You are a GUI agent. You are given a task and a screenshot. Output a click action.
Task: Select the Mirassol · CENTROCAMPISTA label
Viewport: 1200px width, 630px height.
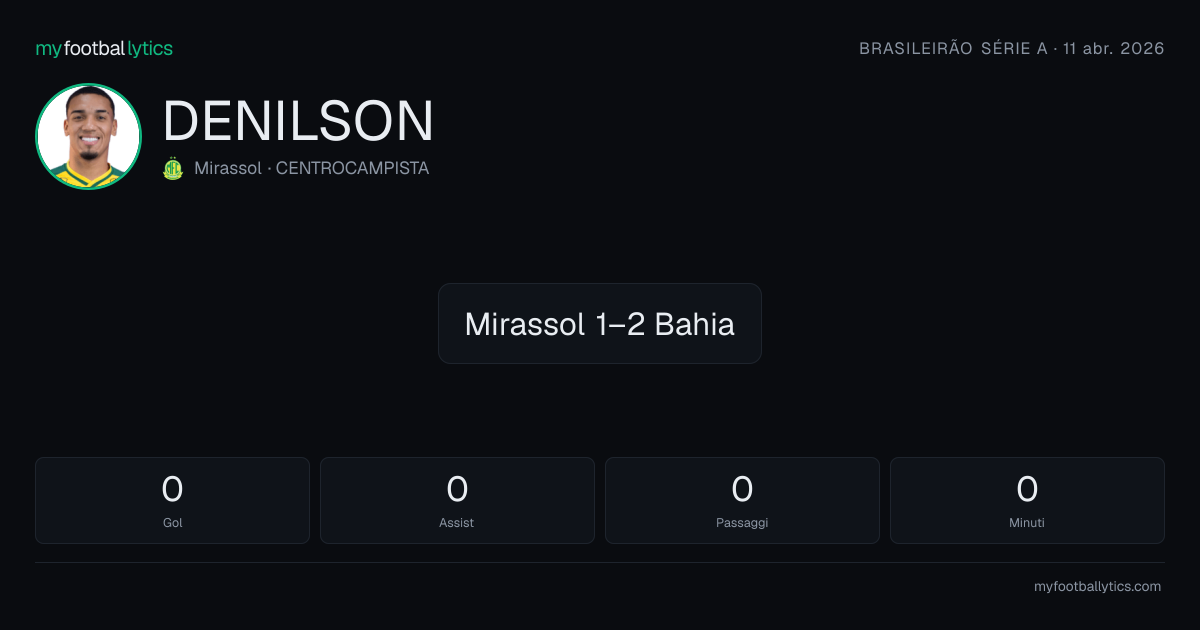[x=311, y=169]
